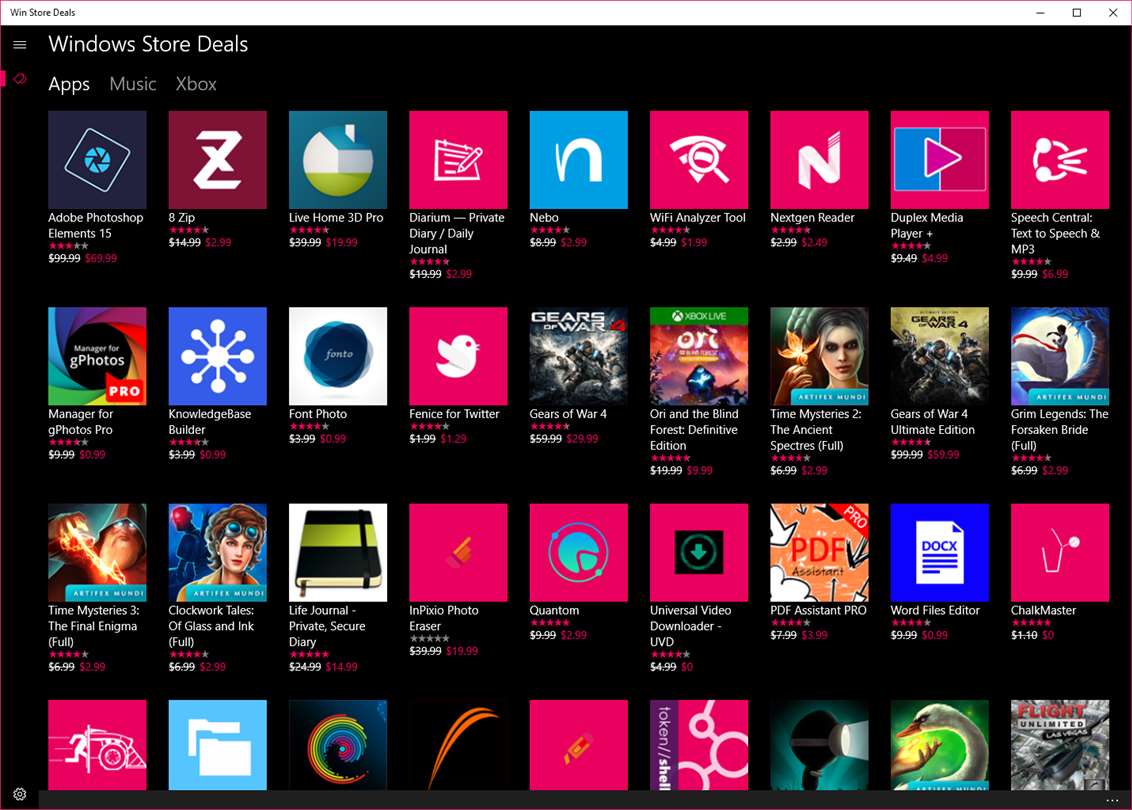This screenshot has width=1132, height=810.
Task: Open the more options ellipsis
Action: [x=1112, y=800]
